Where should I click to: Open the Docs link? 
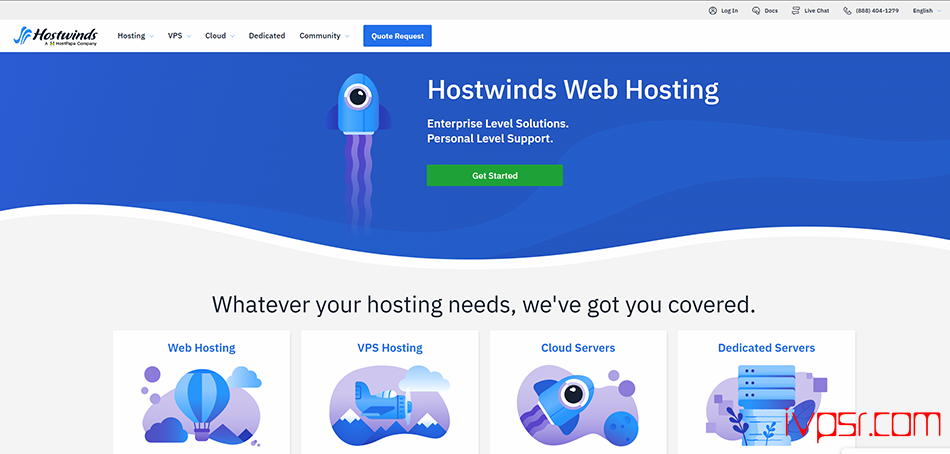pos(771,11)
